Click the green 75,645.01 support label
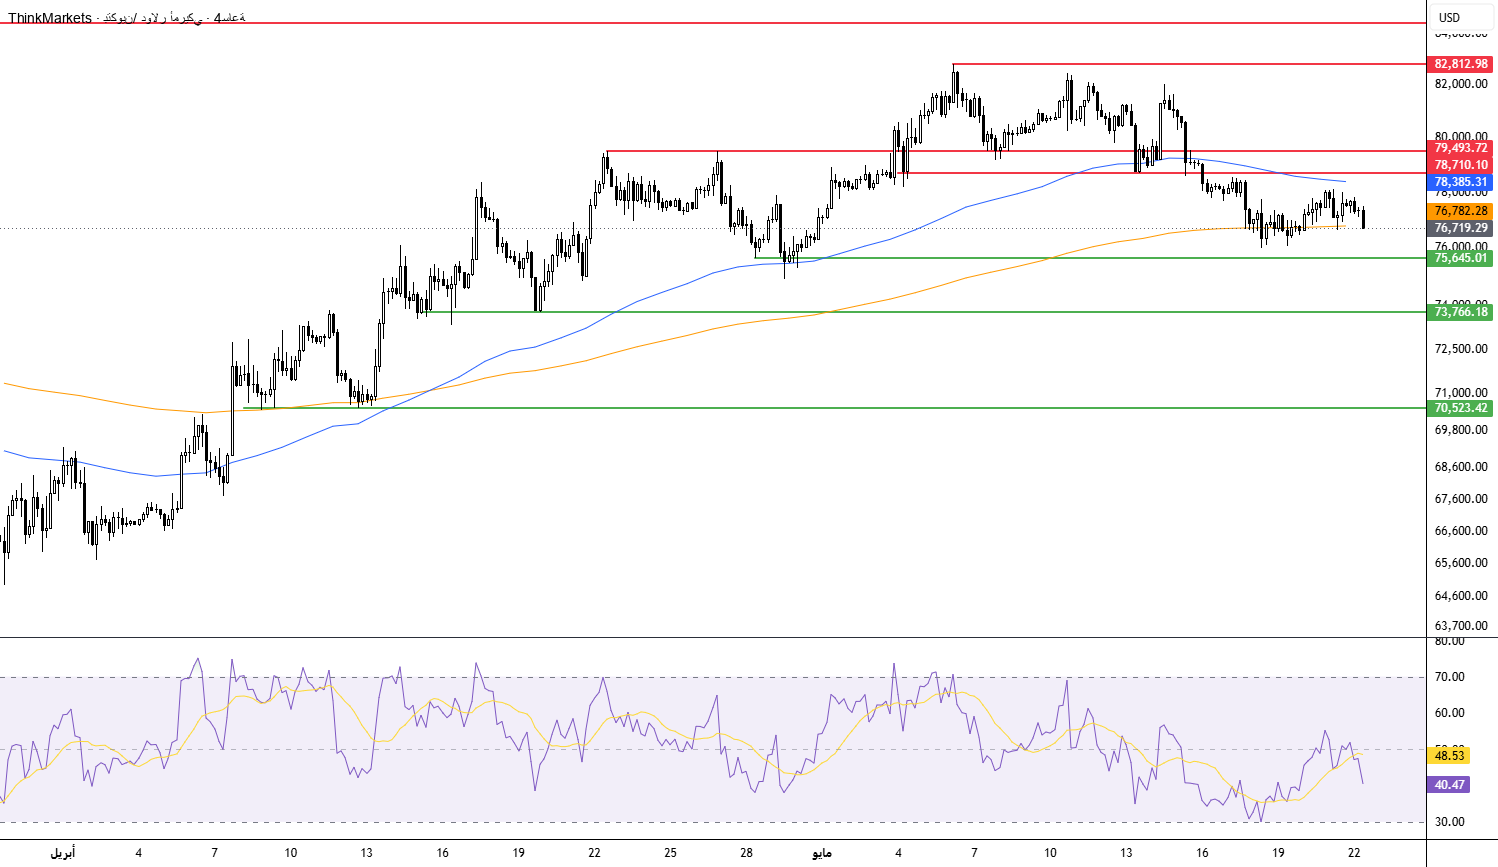This screenshot has width=1498, height=867. [x=1461, y=258]
